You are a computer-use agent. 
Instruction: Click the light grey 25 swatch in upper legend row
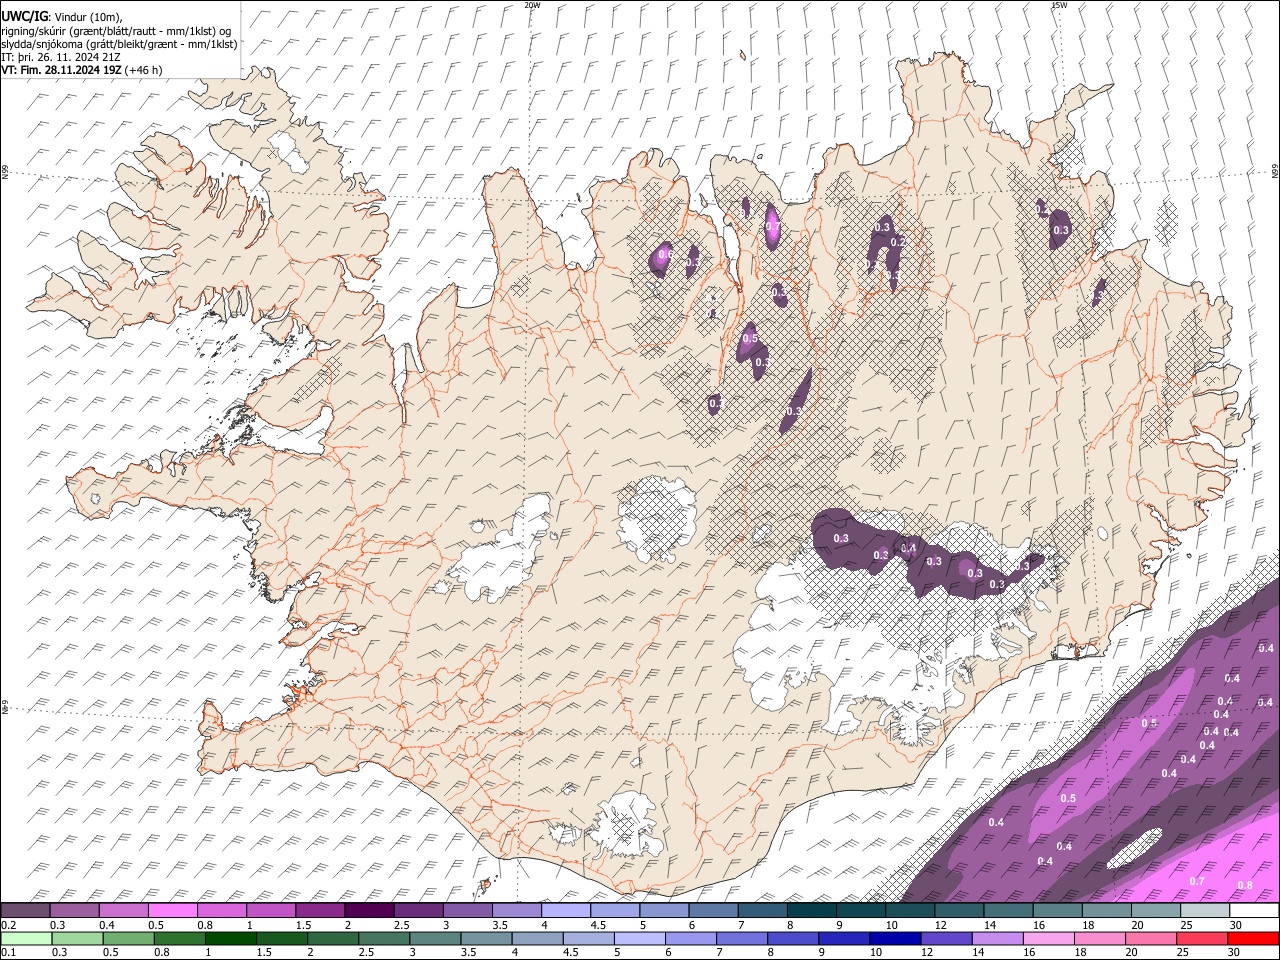(1204, 911)
